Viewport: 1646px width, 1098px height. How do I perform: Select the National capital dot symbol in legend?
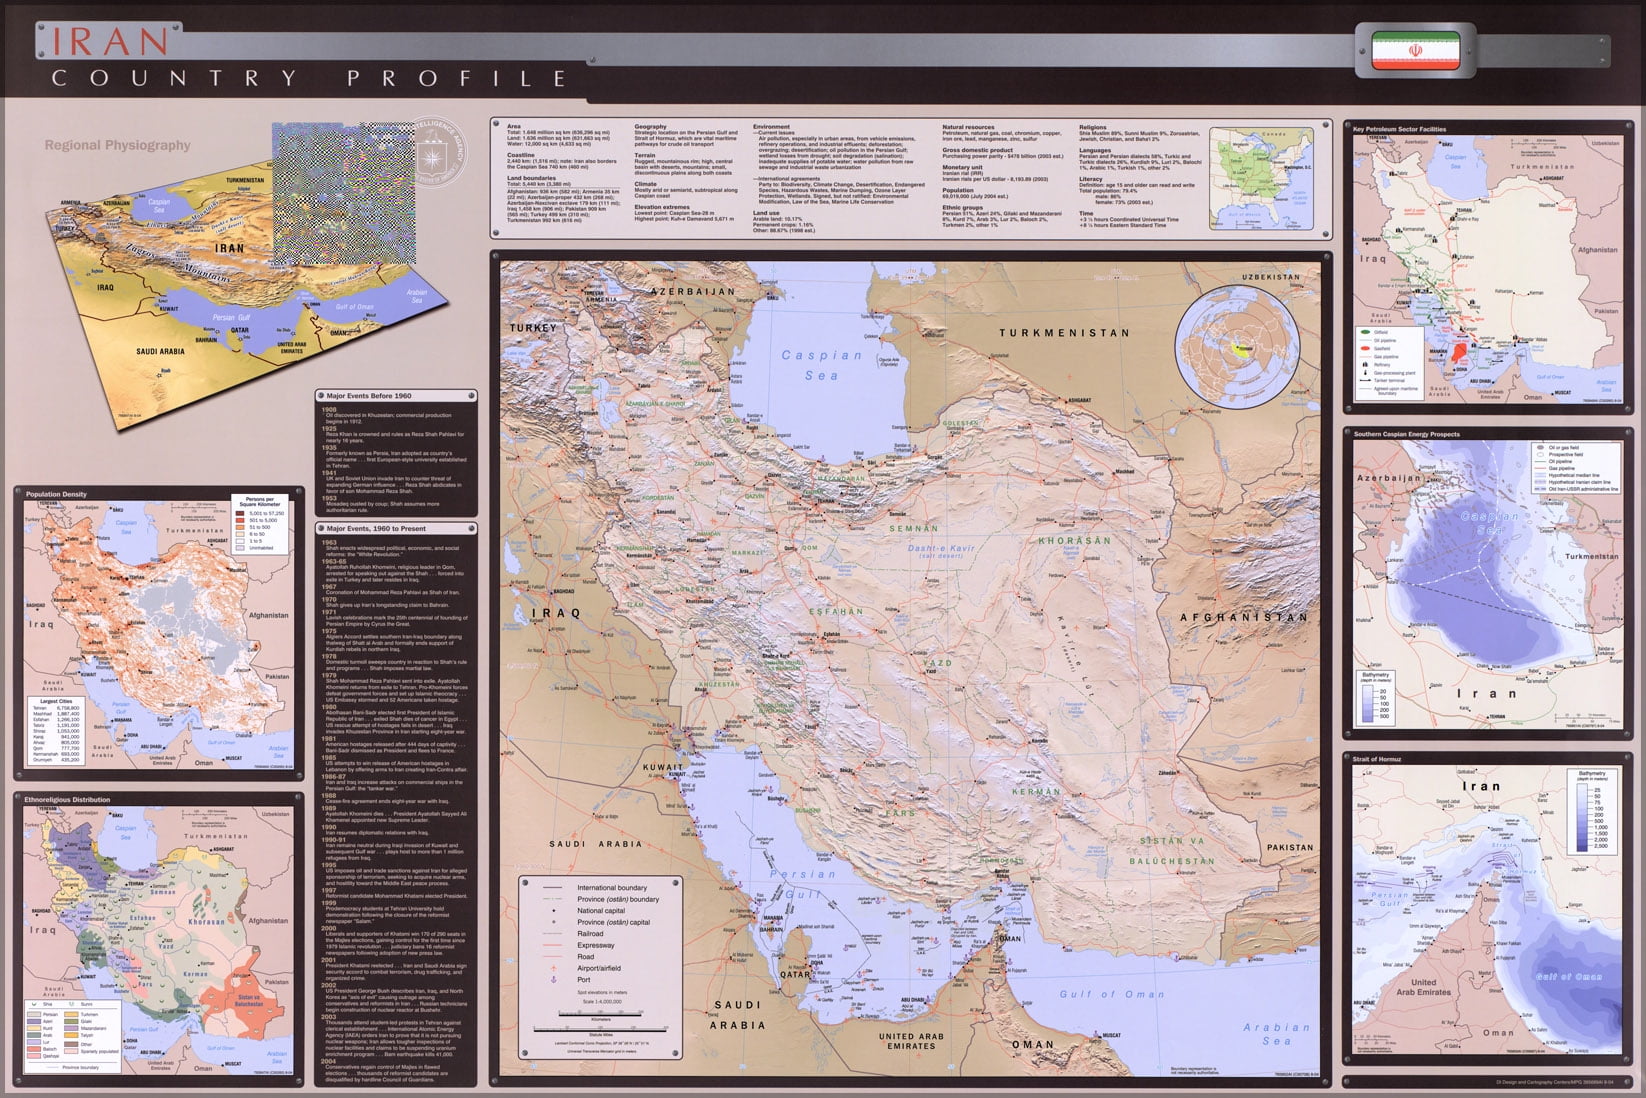pyautogui.click(x=553, y=911)
